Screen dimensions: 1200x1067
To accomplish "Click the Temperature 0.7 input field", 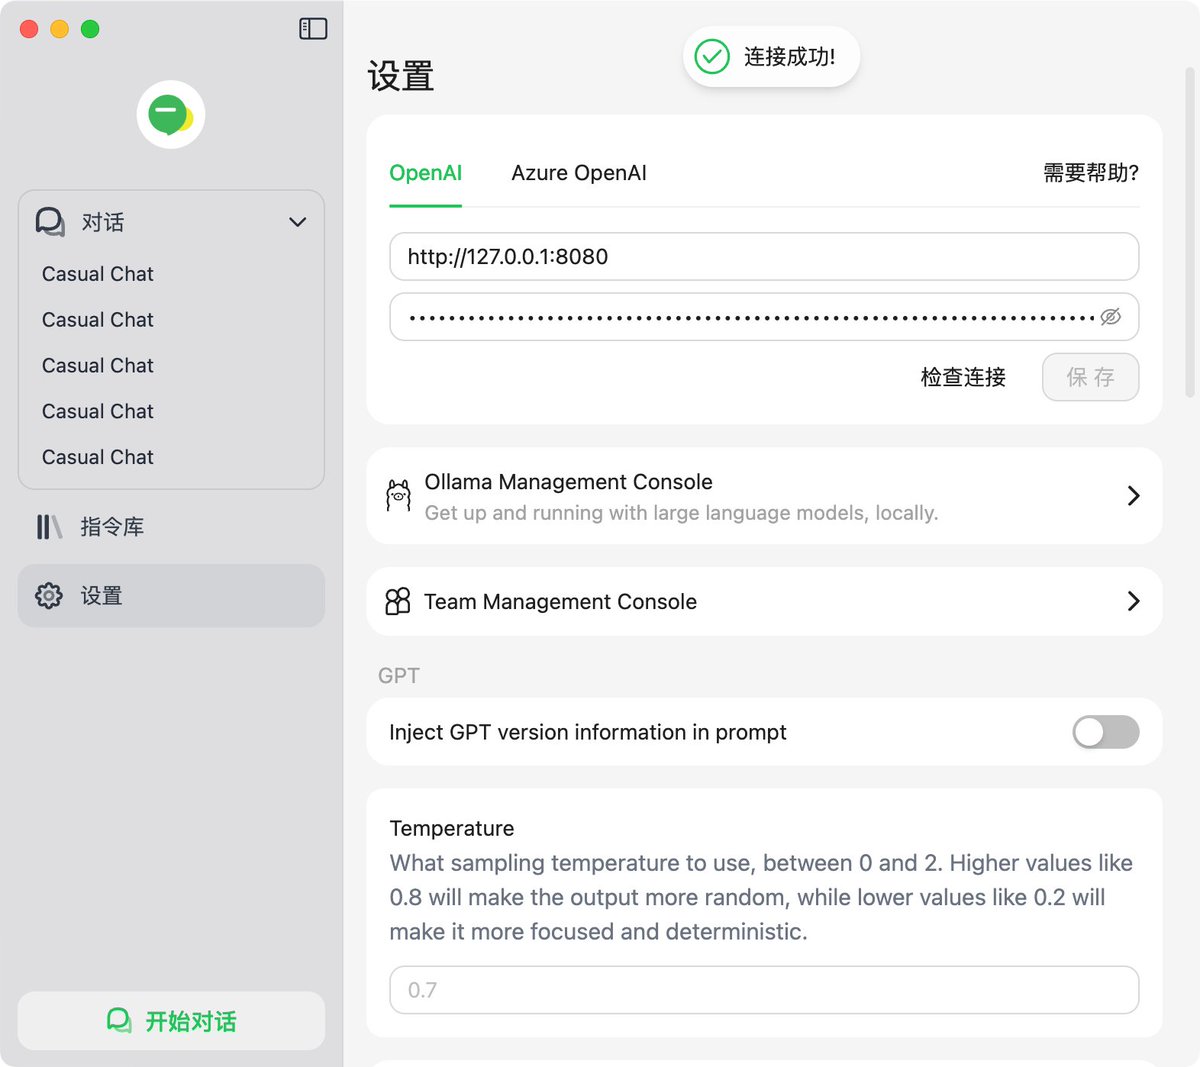I will coord(764,990).
